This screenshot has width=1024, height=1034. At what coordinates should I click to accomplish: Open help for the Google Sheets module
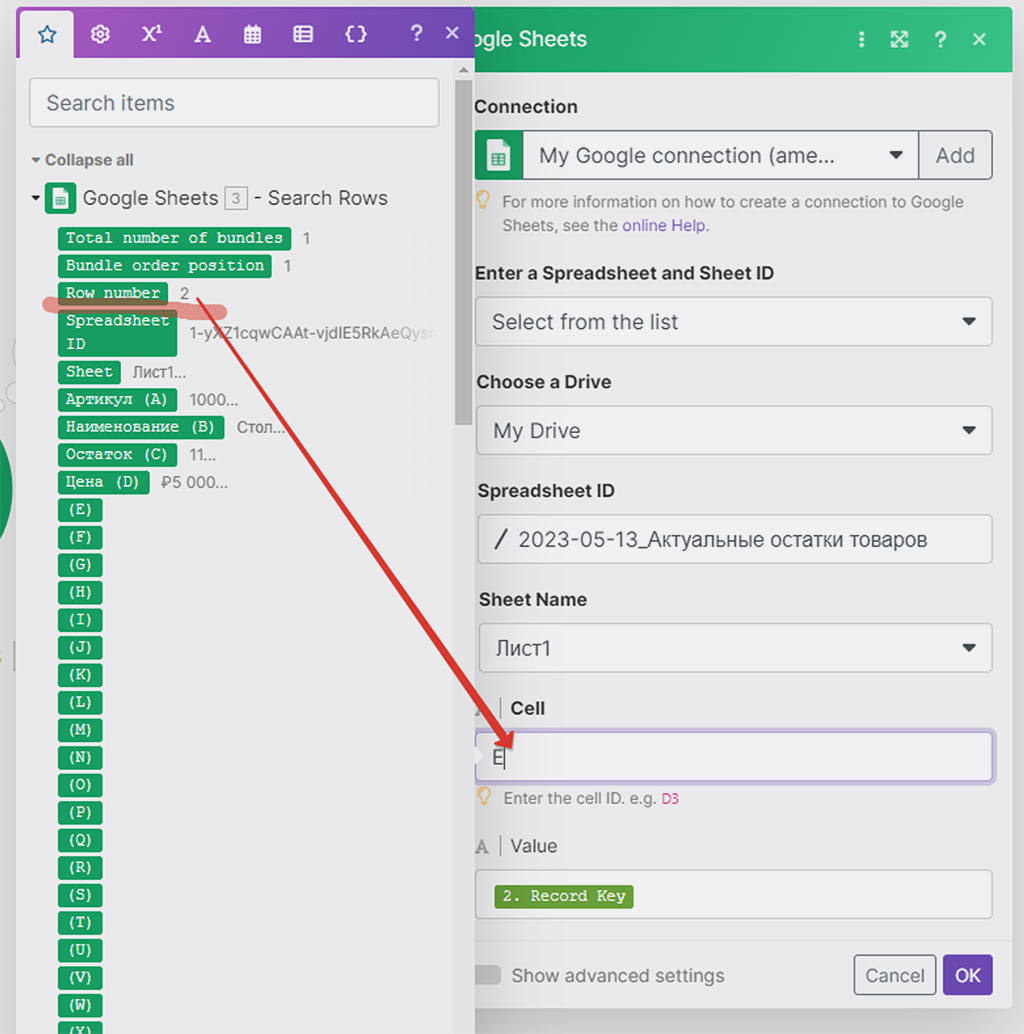tap(940, 40)
